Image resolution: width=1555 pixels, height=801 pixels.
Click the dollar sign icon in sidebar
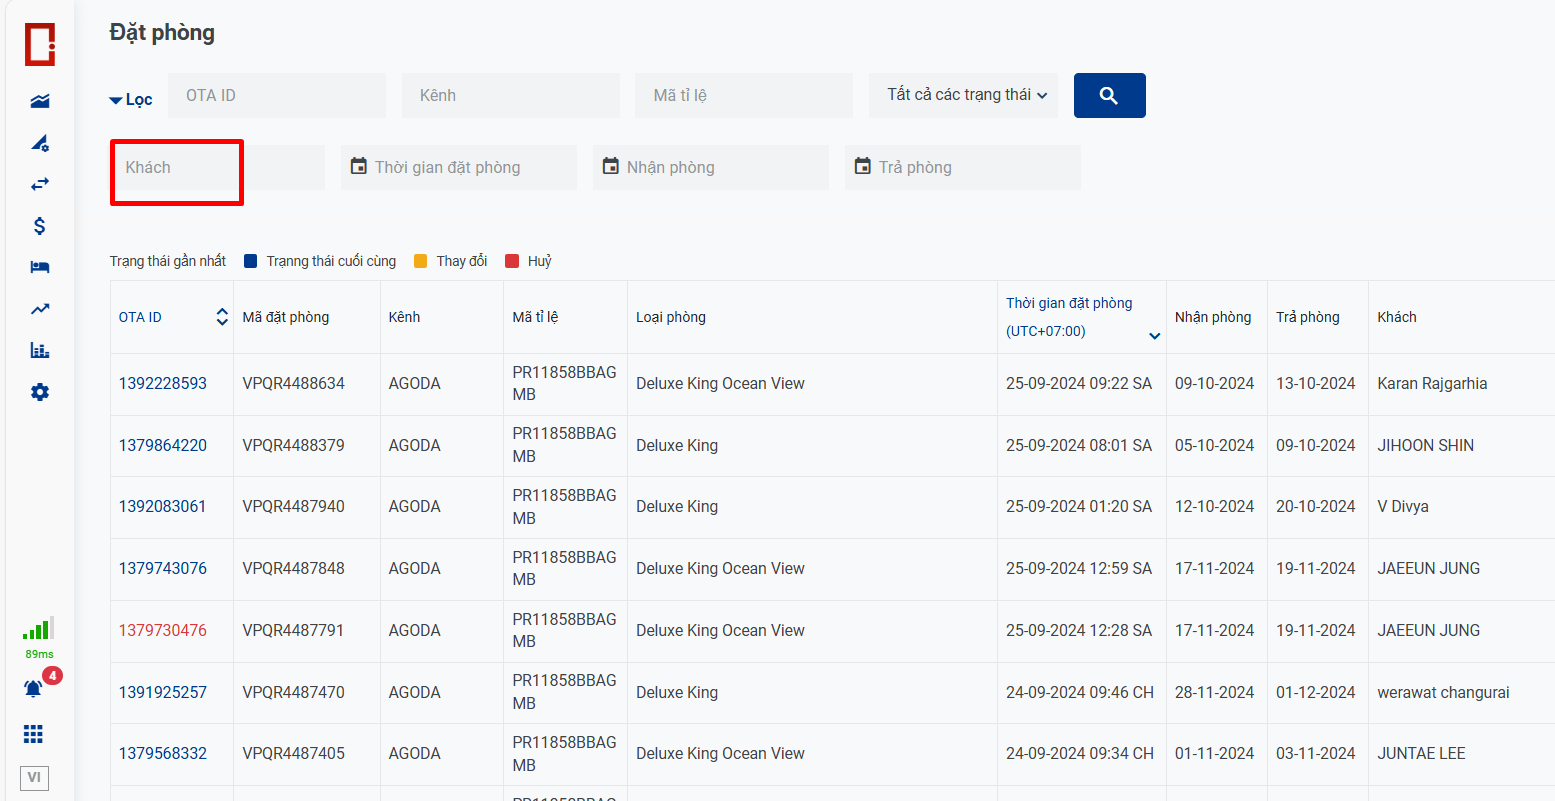(x=40, y=226)
